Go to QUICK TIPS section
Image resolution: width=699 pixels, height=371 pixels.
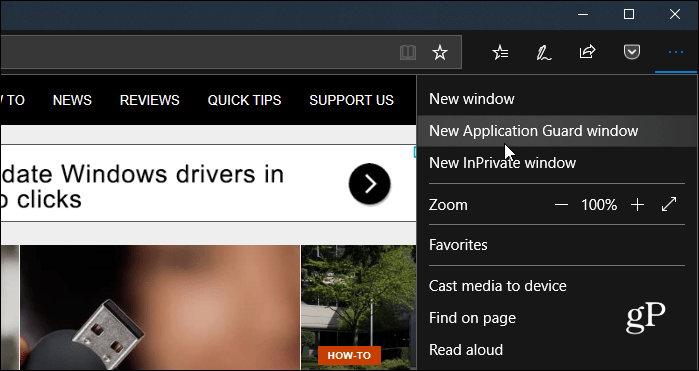pos(244,100)
